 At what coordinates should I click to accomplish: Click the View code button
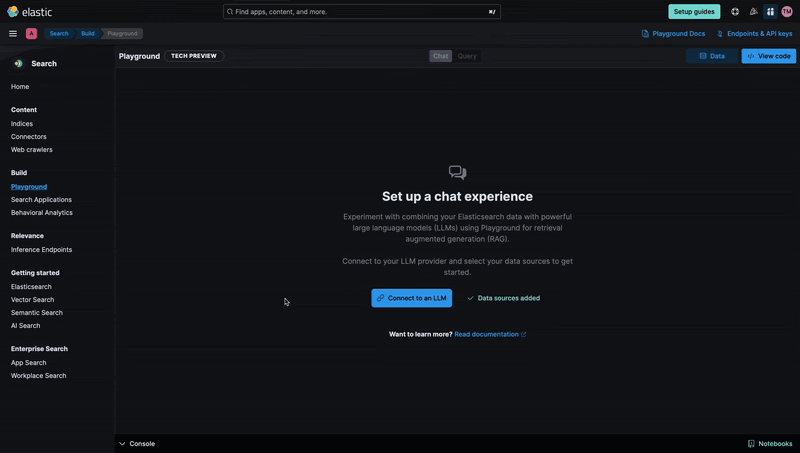pyautogui.click(x=768, y=56)
